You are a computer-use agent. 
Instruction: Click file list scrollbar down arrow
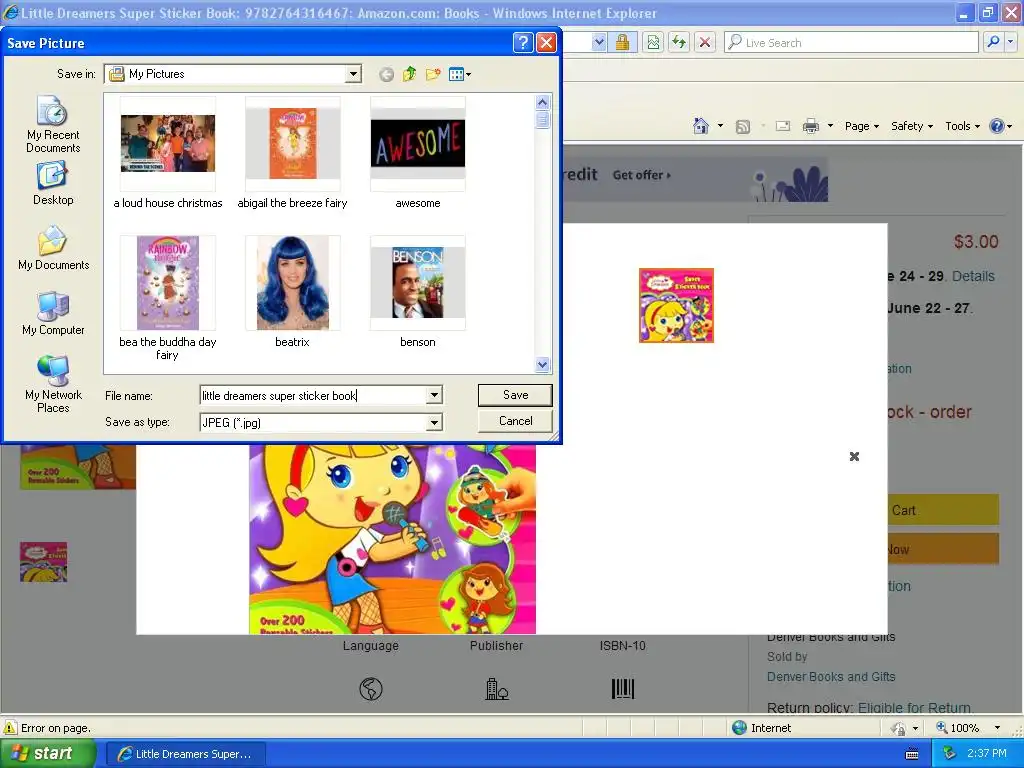pos(543,365)
